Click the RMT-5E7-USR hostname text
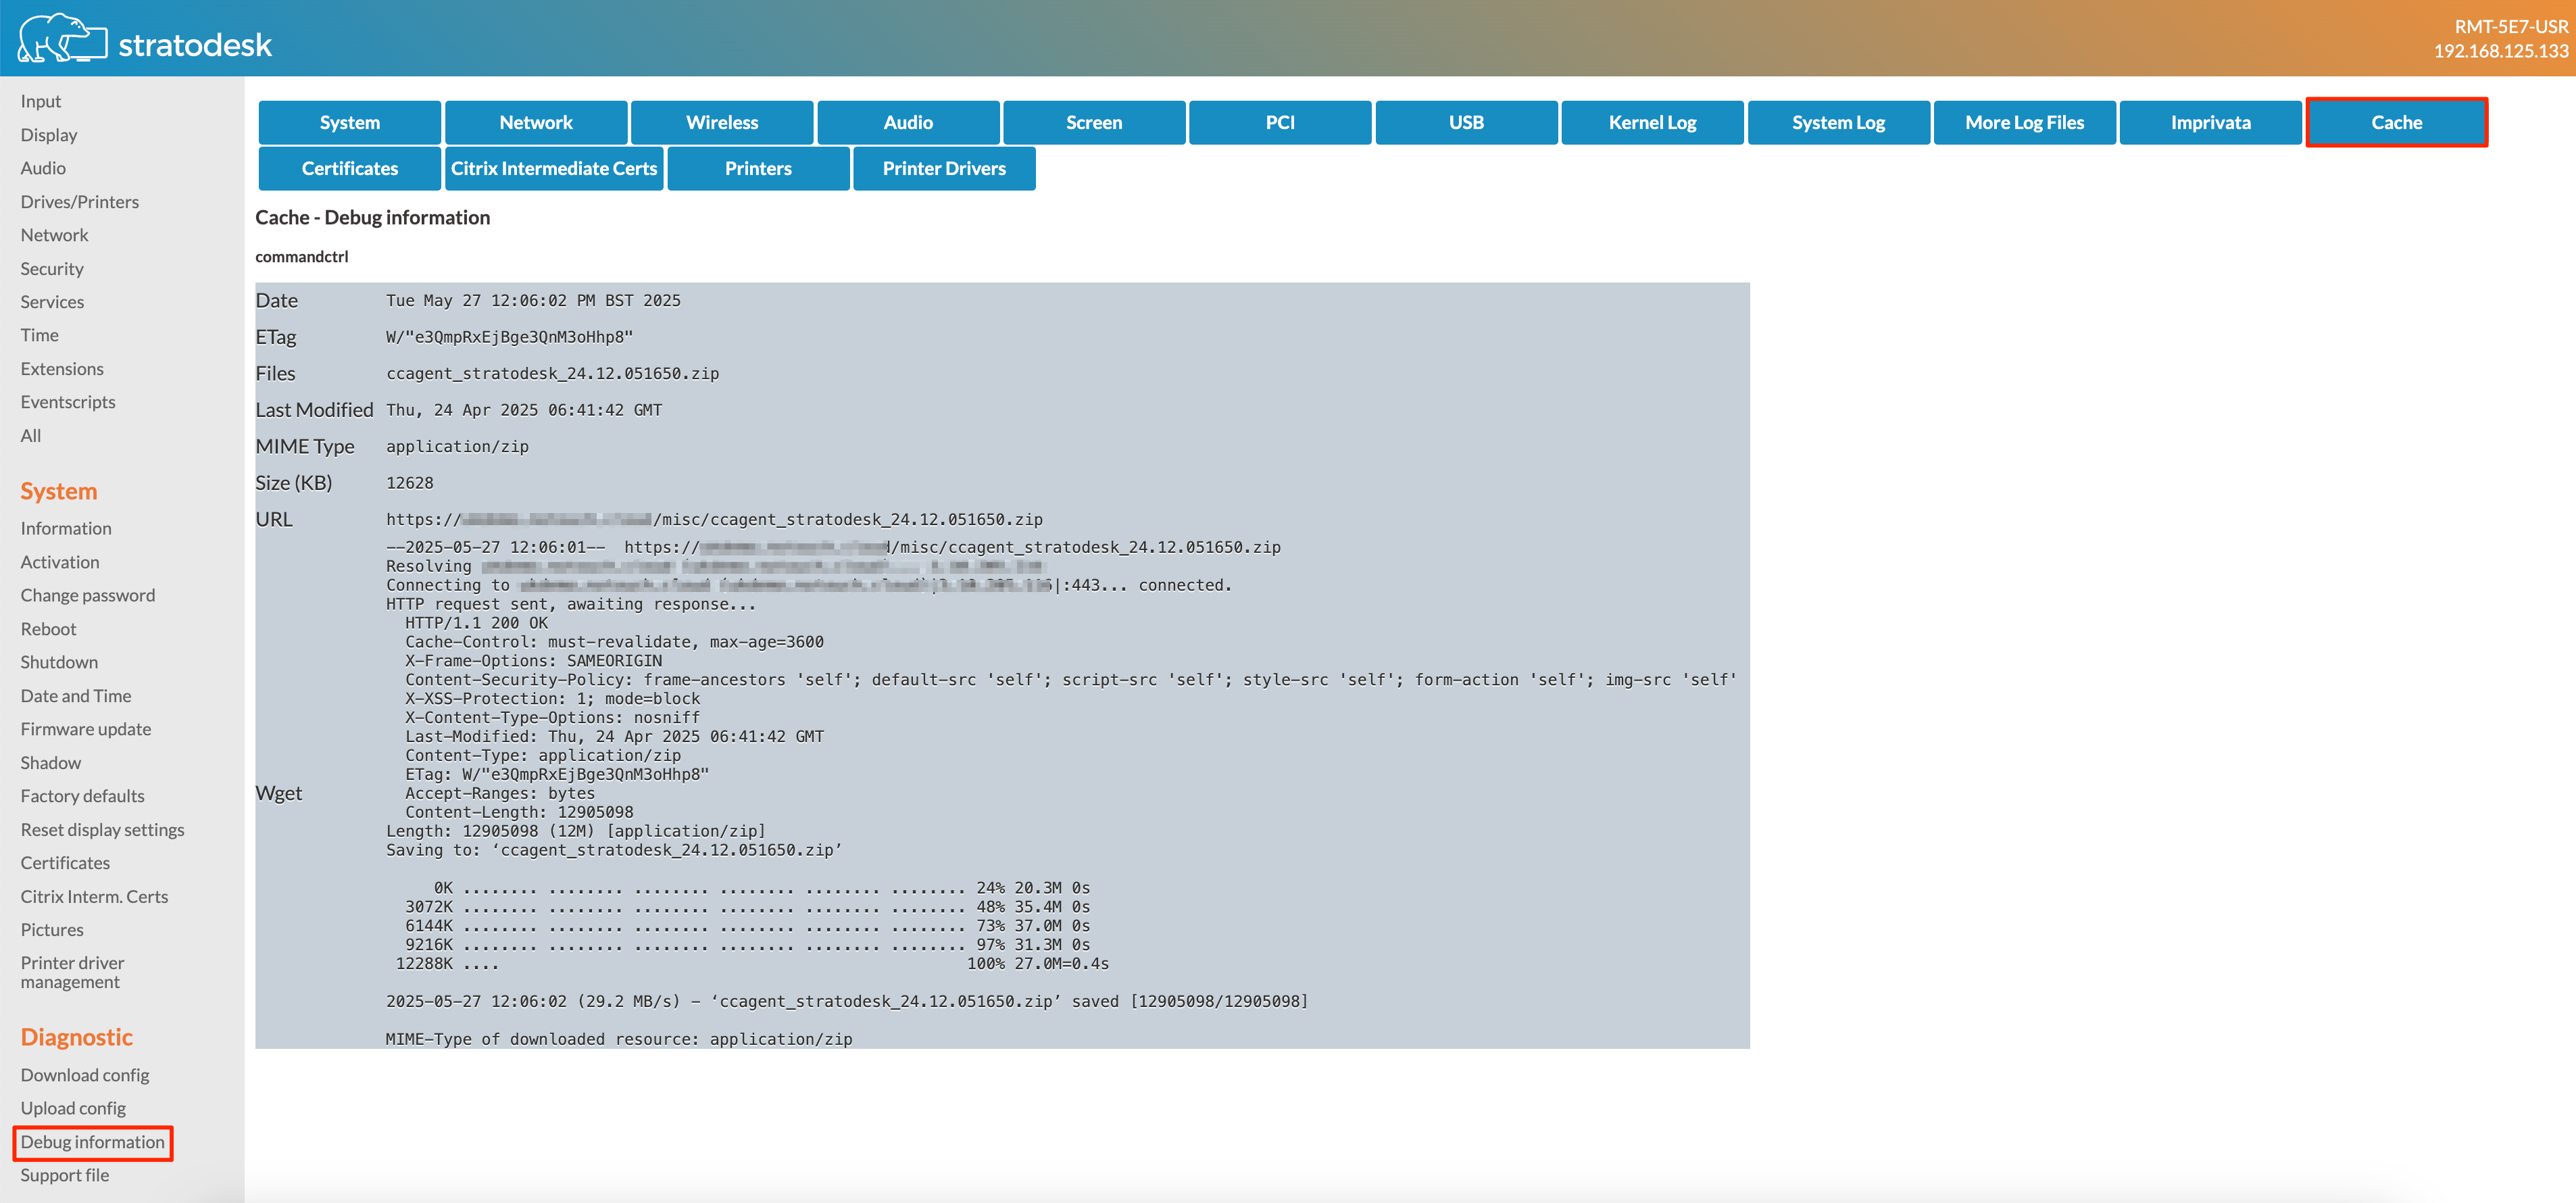This screenshot has width=2576, height=1203. (2511, 27)
